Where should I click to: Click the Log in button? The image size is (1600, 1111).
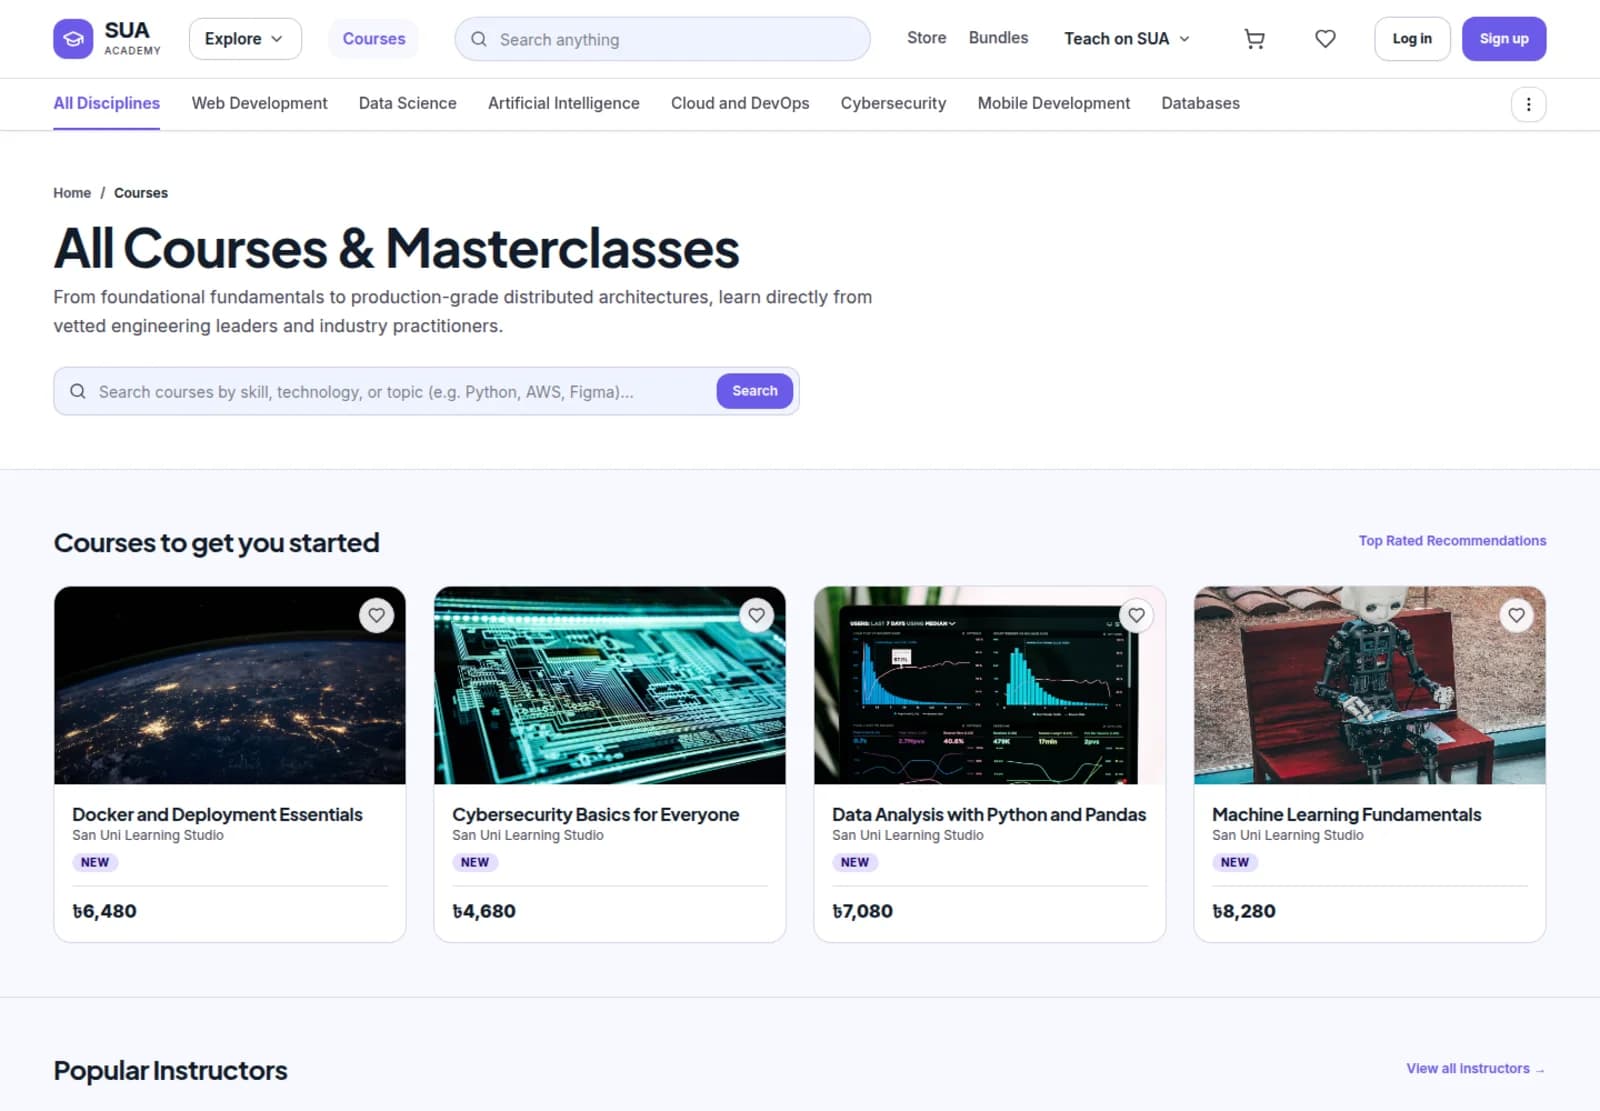click(1412, 39)
